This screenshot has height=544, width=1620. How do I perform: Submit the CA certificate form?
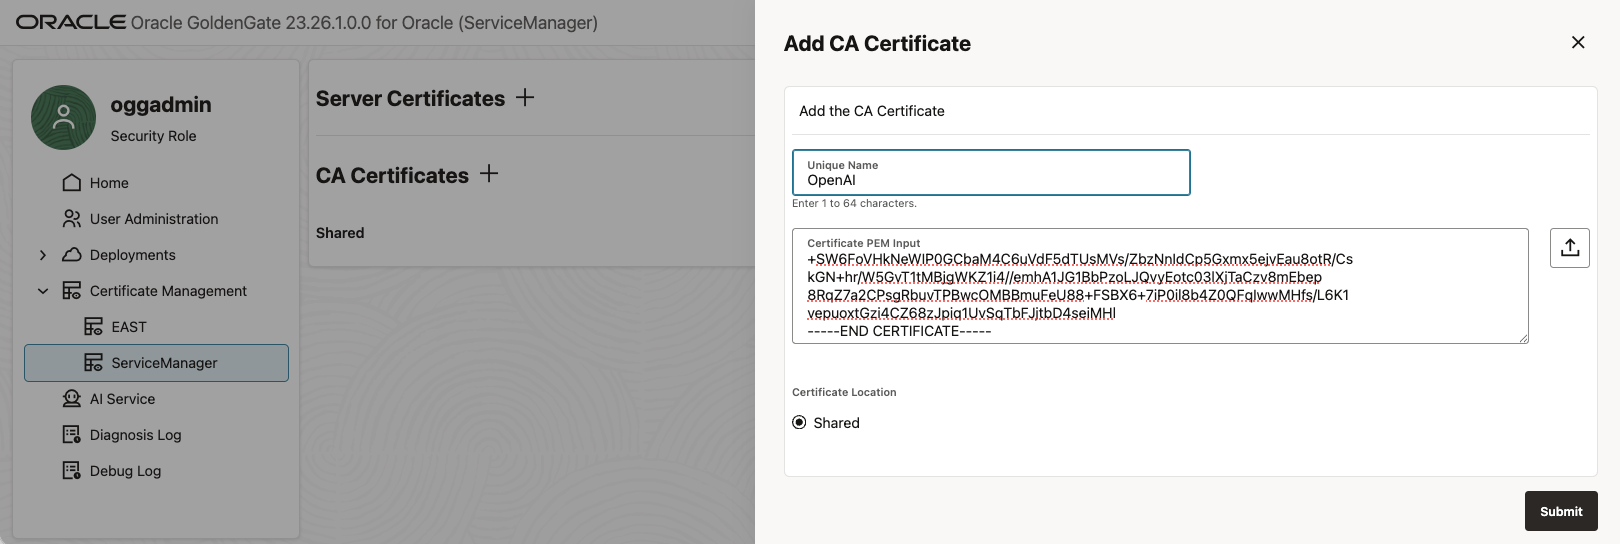pyautogui.click(x=1560, y=511)
